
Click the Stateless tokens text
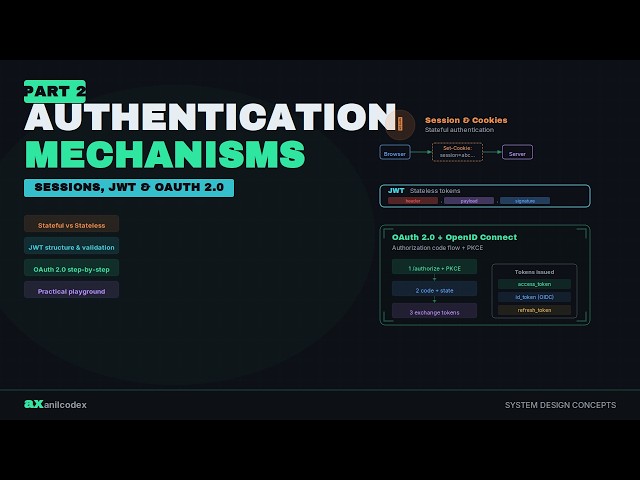click(435, 191)
